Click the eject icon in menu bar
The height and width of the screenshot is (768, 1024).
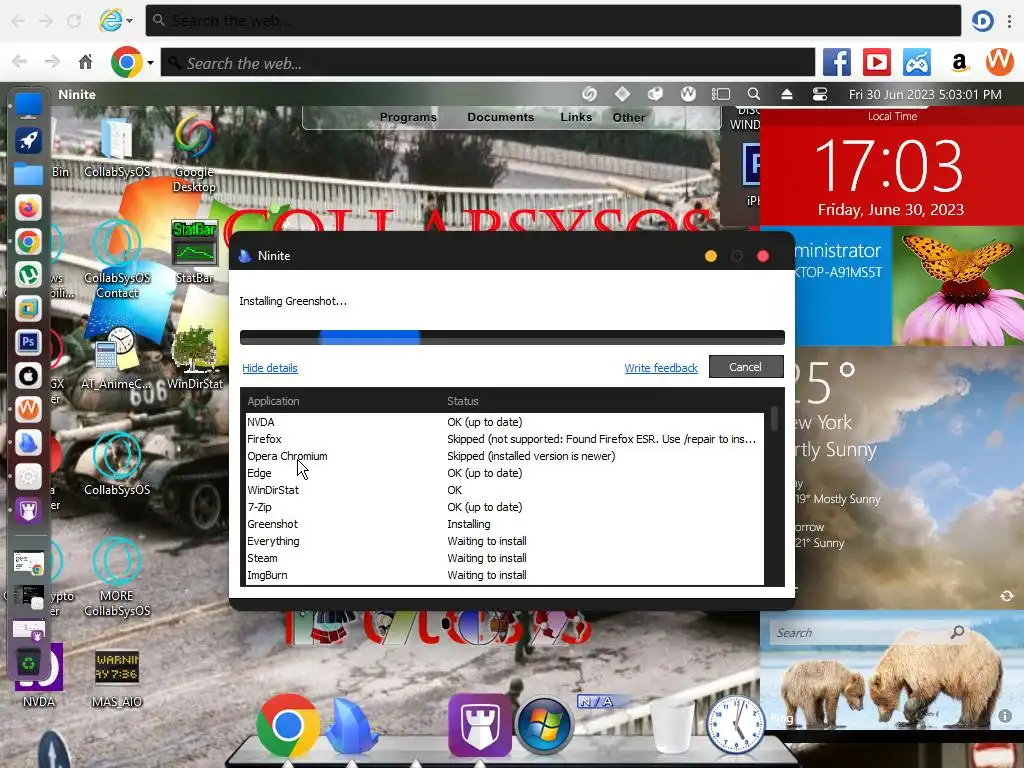point(787,94)
